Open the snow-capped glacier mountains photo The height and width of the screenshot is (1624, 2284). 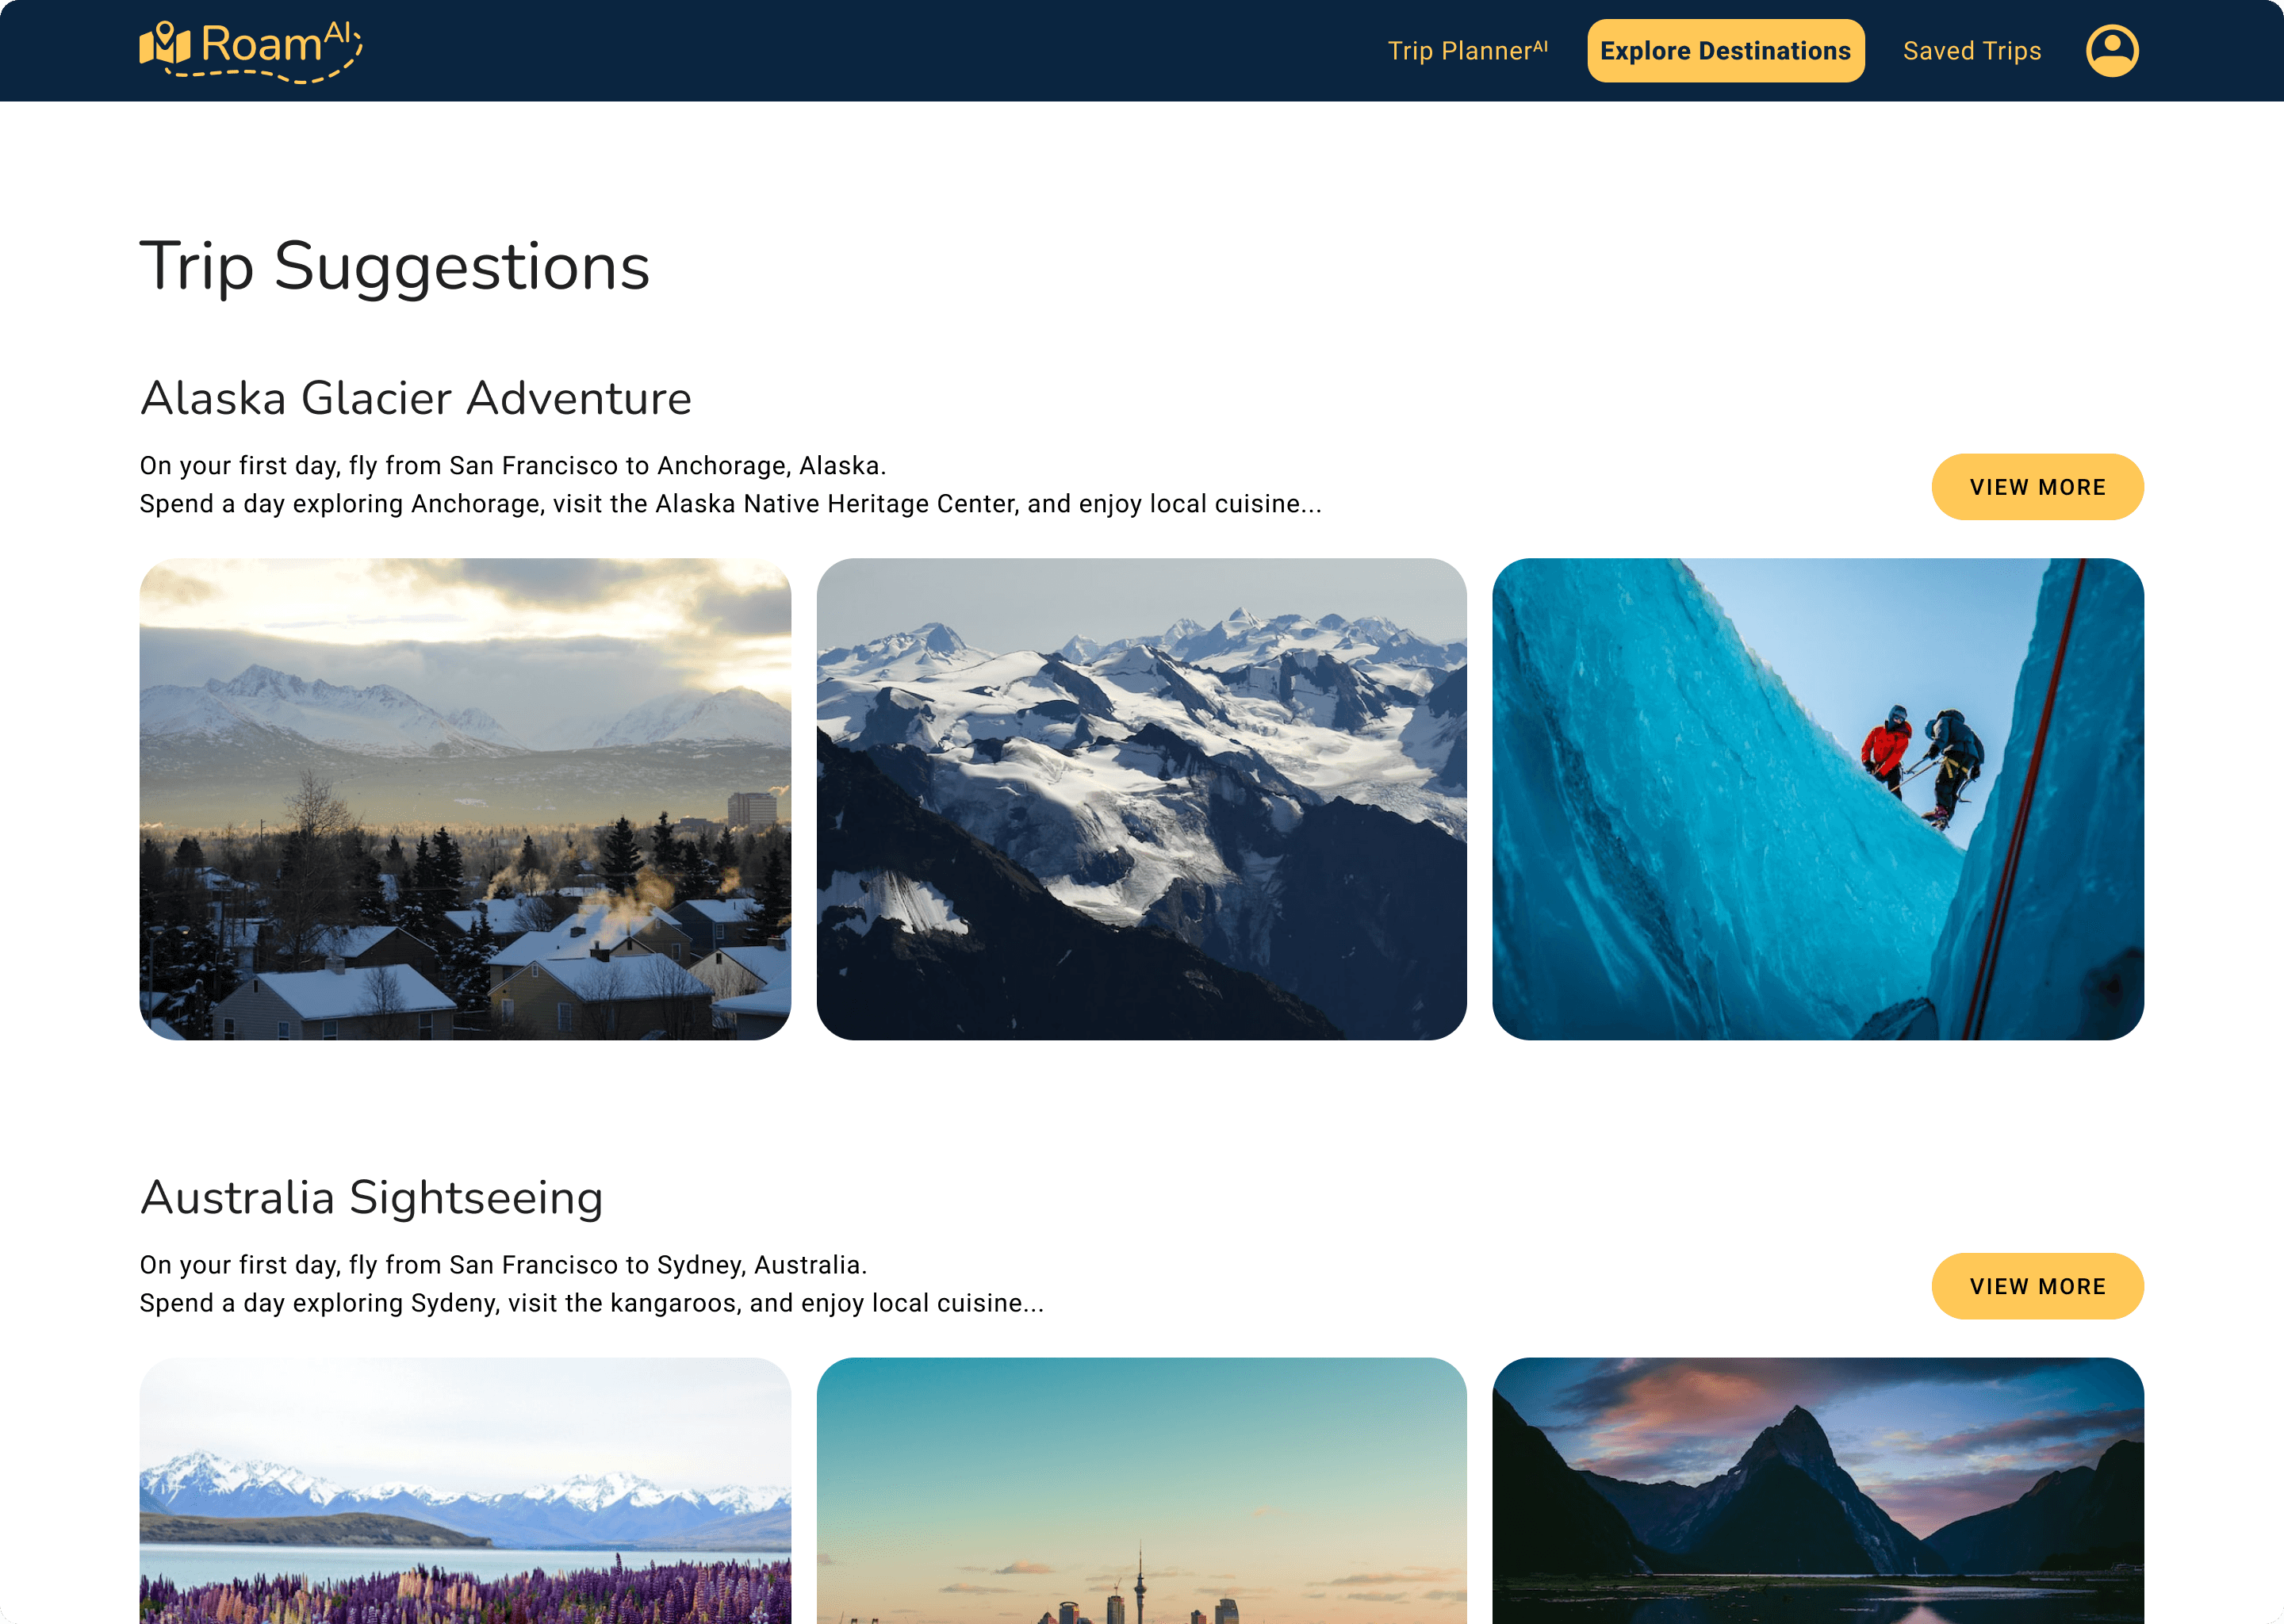coord(1141,799)
